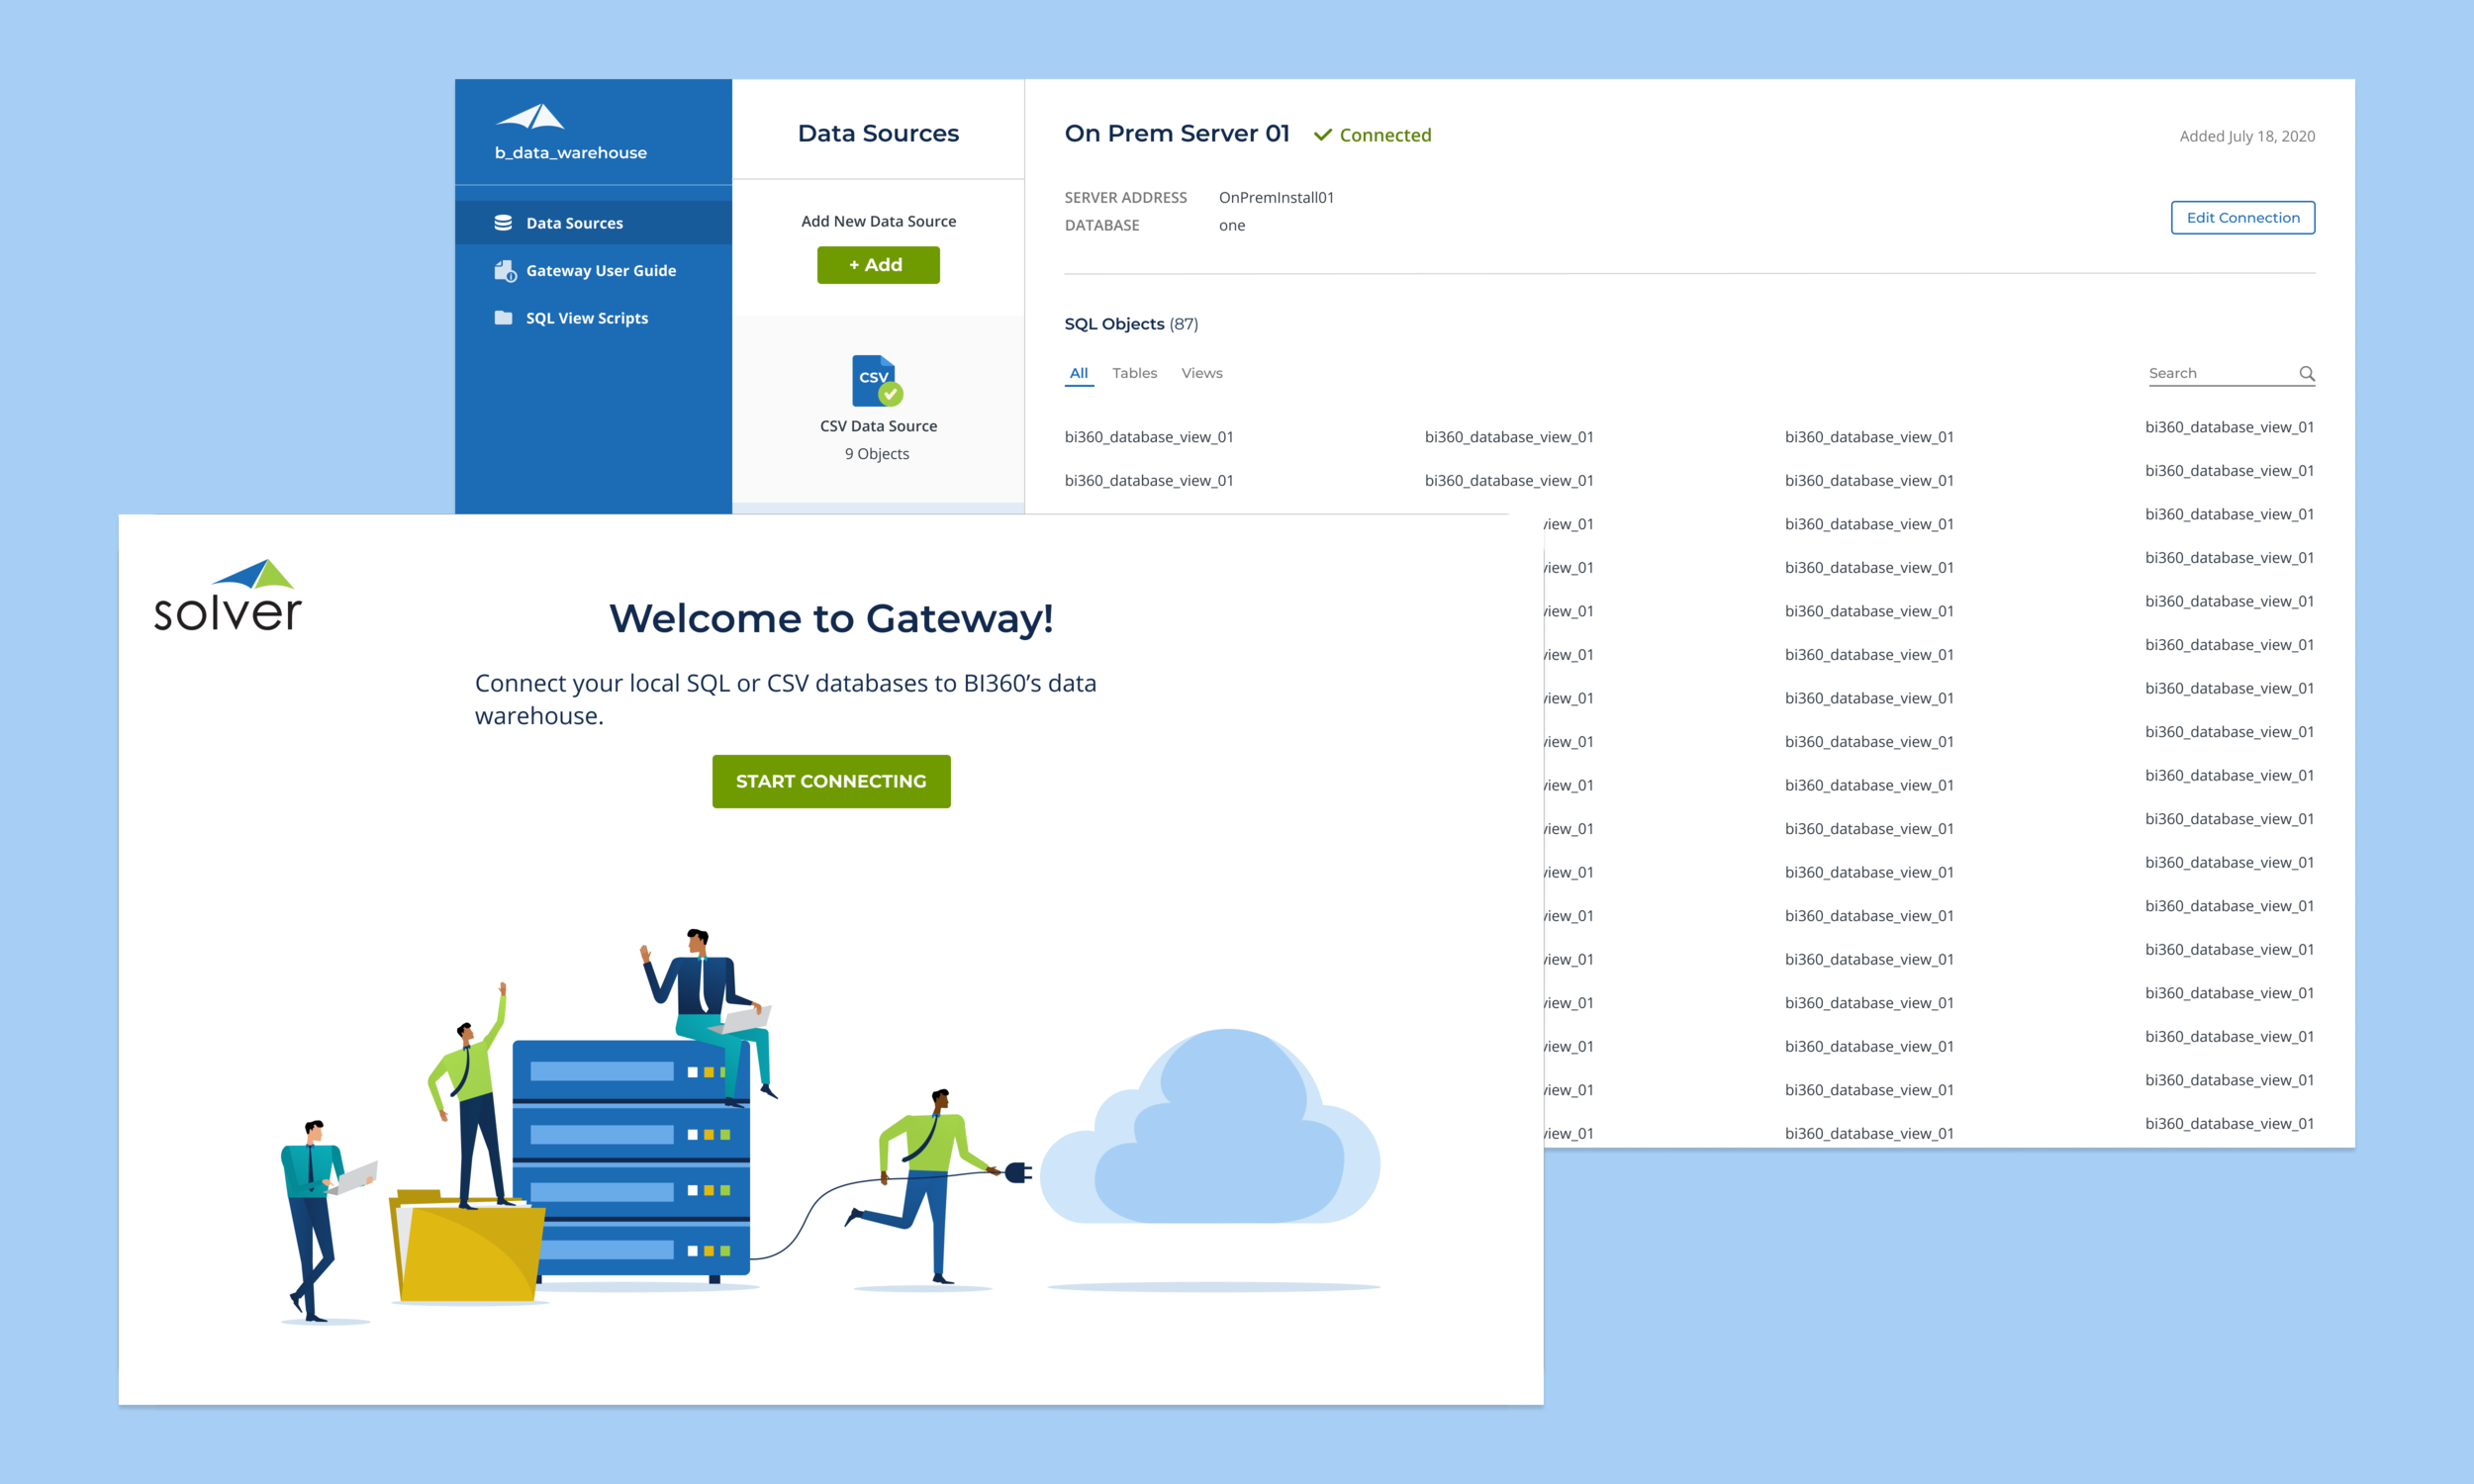The width and height of the screenshot is (2474, 1484).
Task: Switch to the All tab
Action: pyautogui.click(x=1078, y=373)
